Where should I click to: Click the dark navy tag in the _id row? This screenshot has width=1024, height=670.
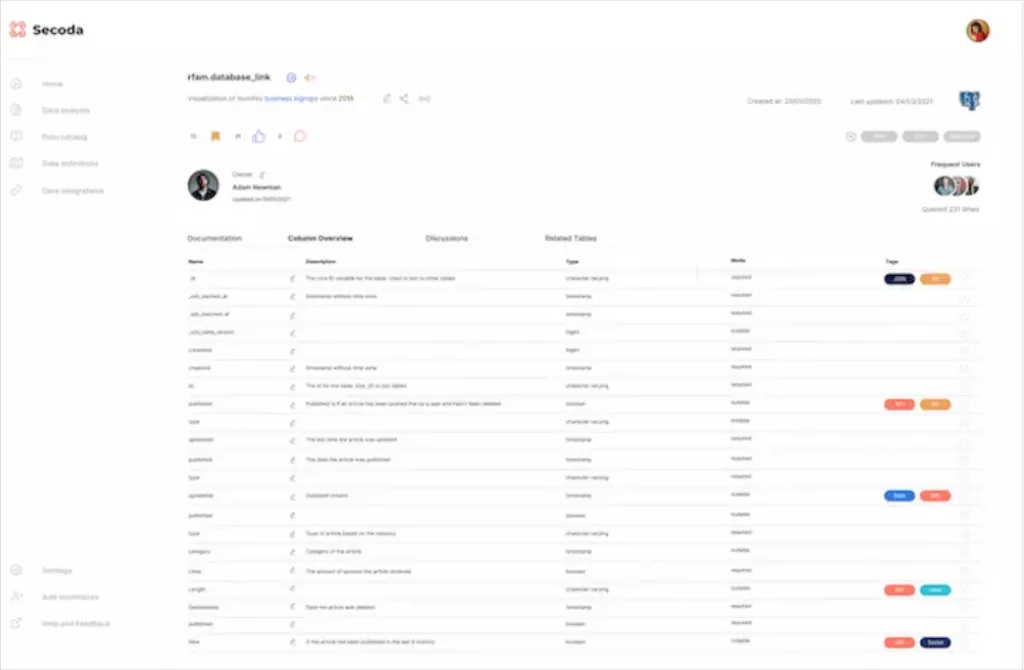click(x=899, y=279)
